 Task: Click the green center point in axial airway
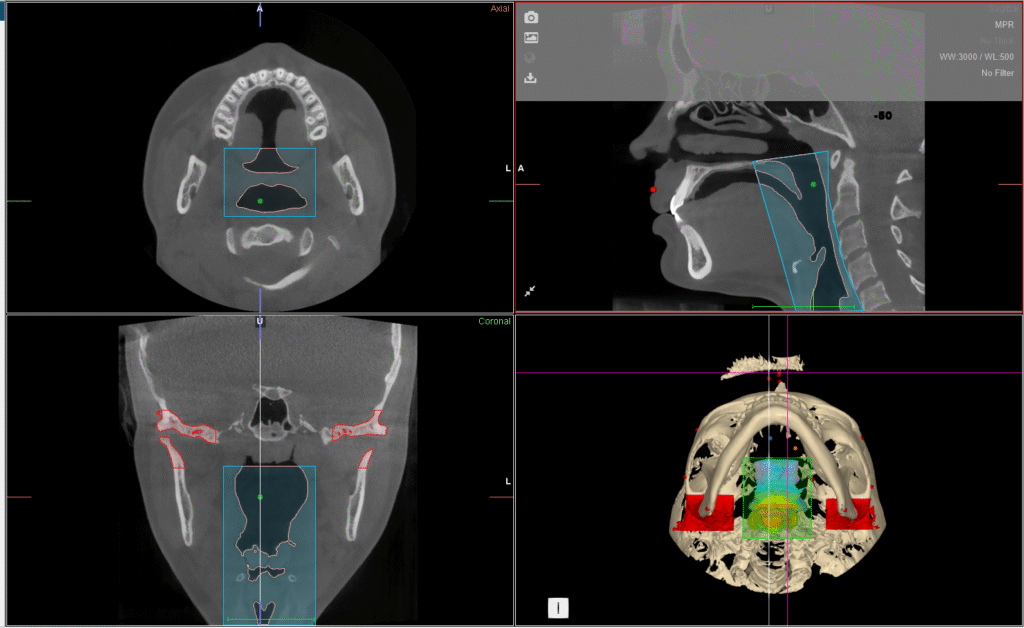pos(260,201)
